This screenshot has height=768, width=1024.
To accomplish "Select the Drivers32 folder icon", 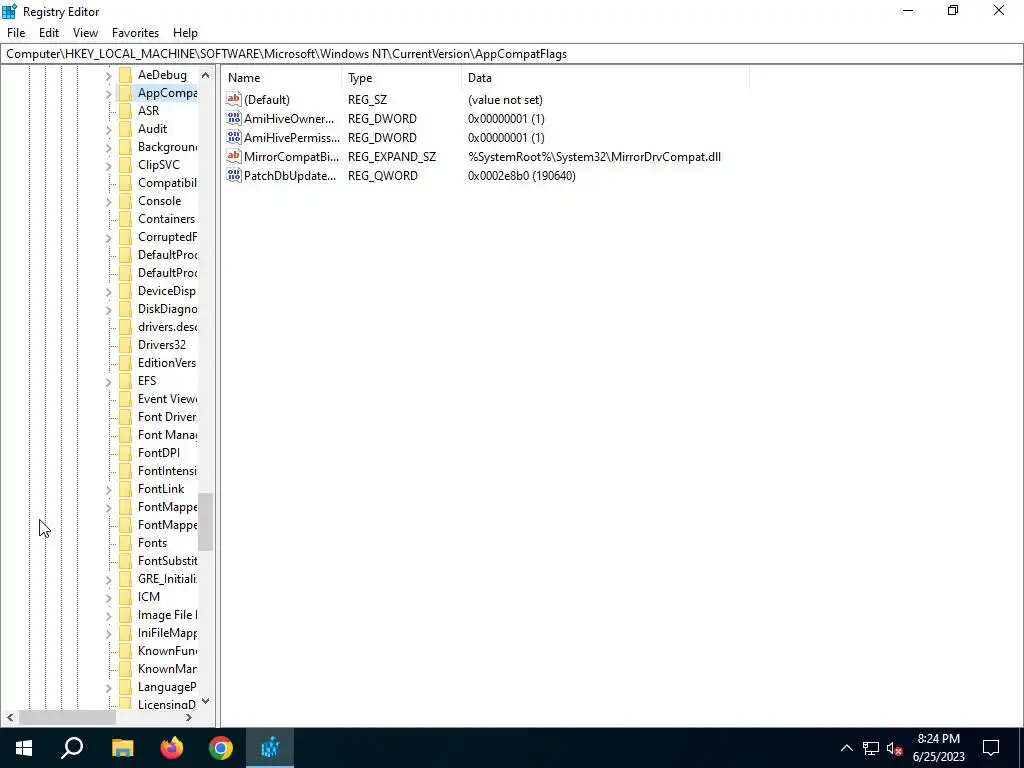I will click(125, 345).
